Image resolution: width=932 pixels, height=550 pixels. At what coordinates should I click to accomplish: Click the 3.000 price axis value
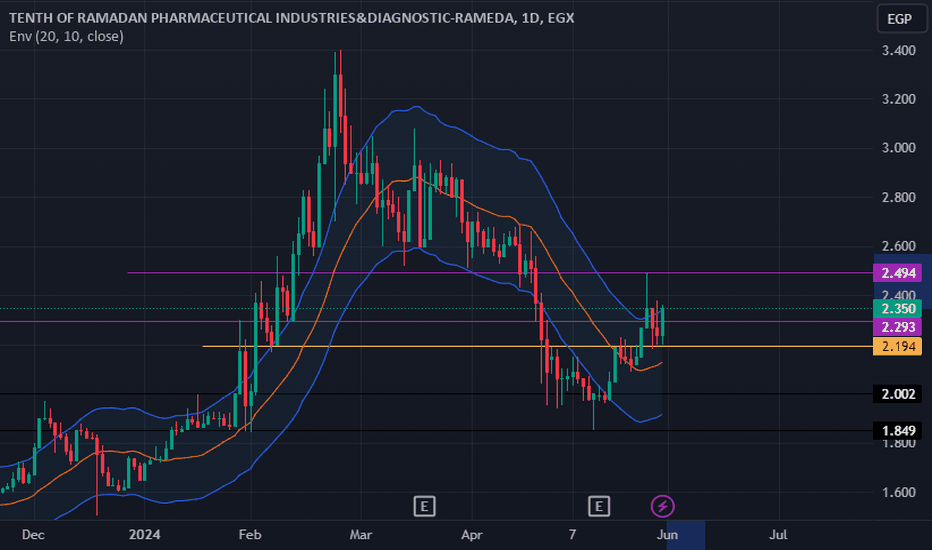898,148
